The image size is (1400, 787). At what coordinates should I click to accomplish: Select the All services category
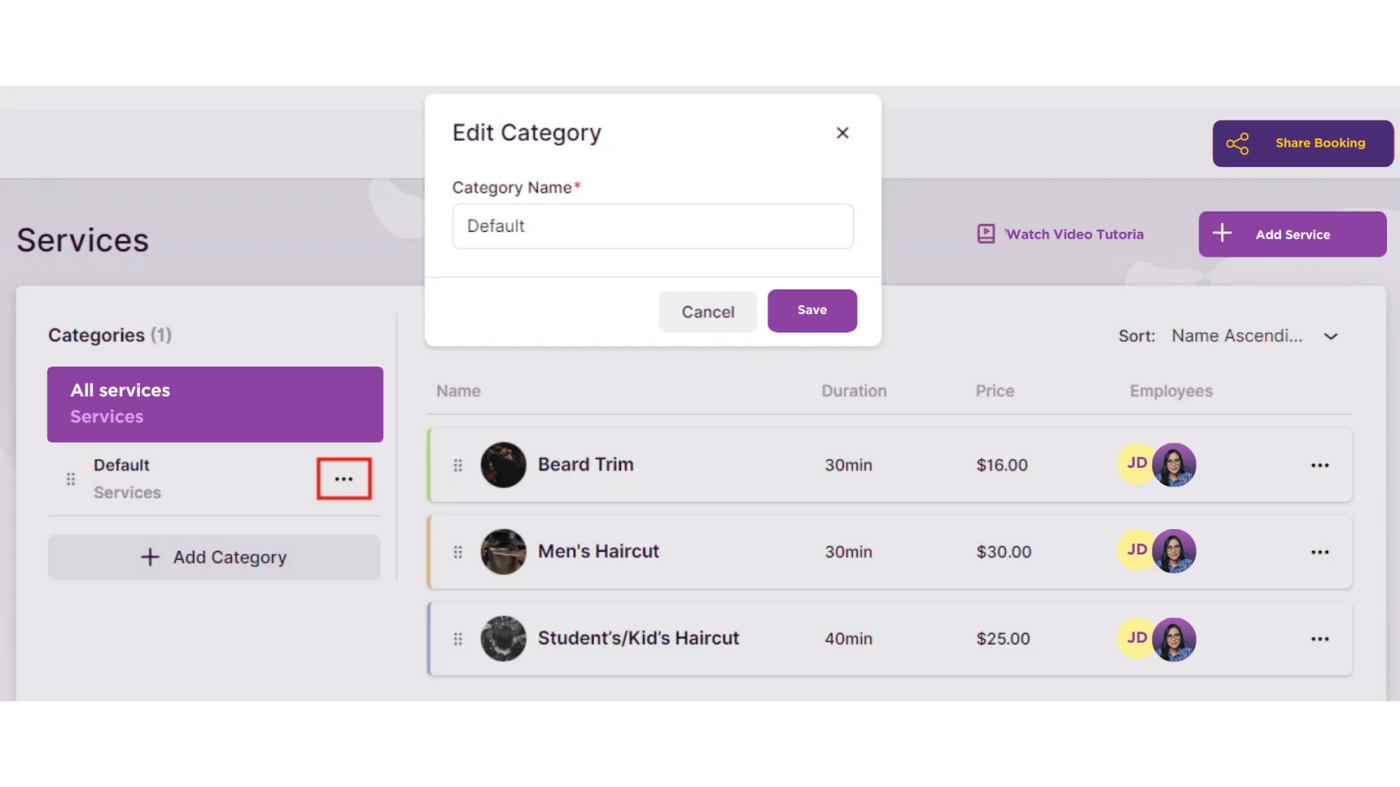point(215,404)
